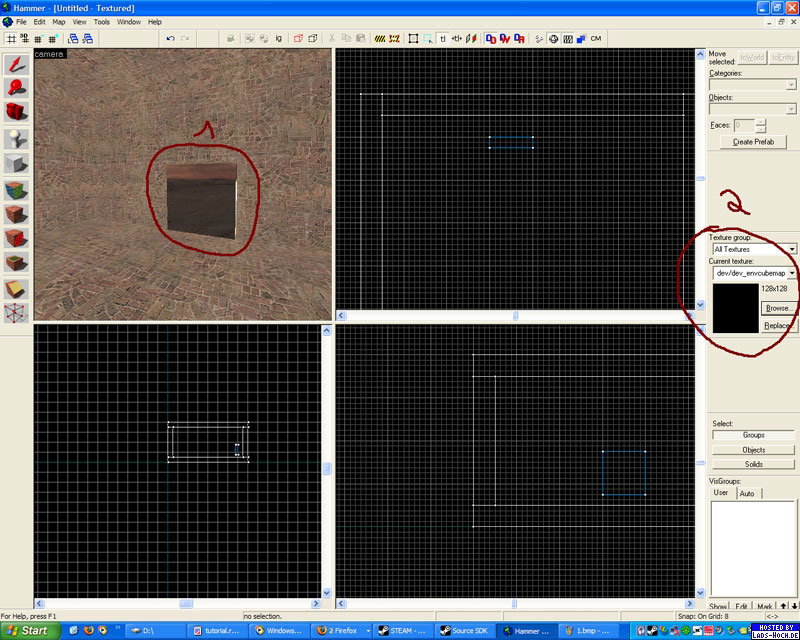The image size is (800, 640).
Task: Click the Paste clipboard icon
Action: 360,38
